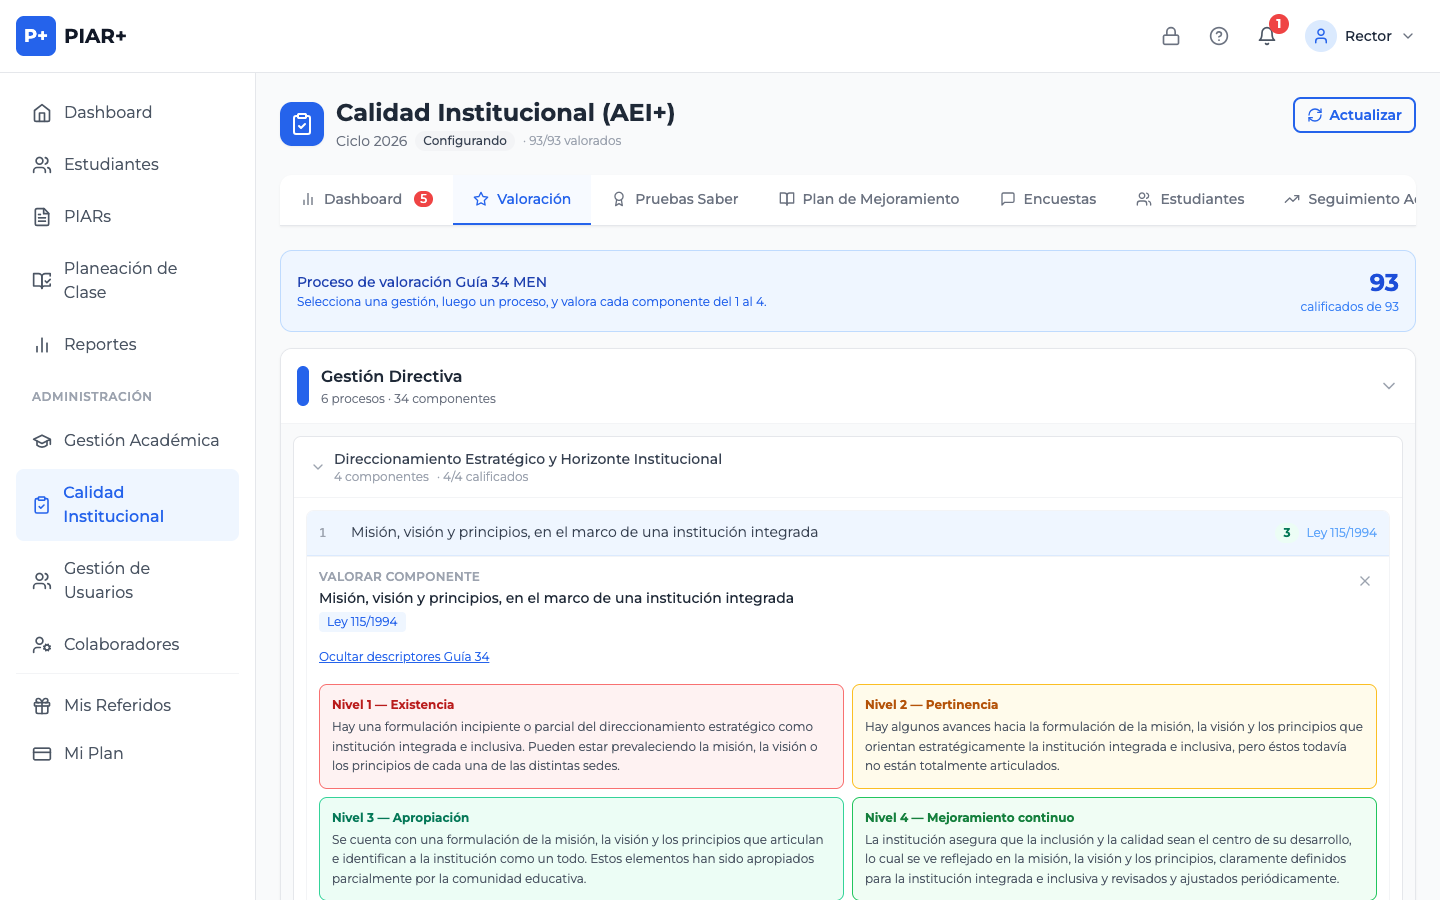Screen dimensions: 1440x900
Task: Switch to the Pruebas Saber tab
Action: tap(675, 199)
